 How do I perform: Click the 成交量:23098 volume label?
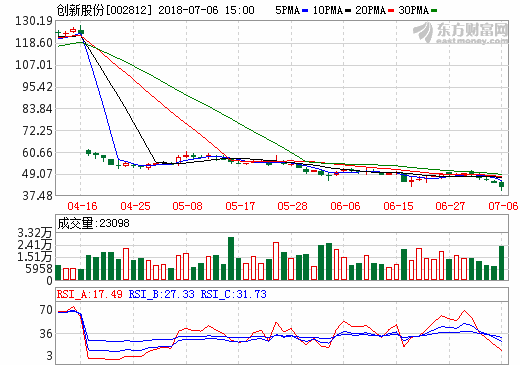(93, 223)
